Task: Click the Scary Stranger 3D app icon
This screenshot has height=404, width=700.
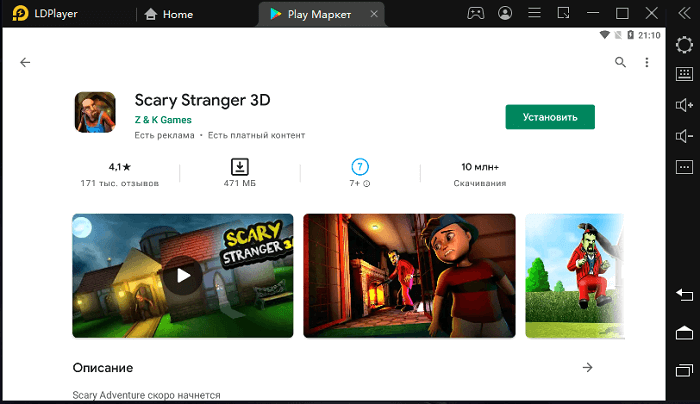Action: click(95, 112)
